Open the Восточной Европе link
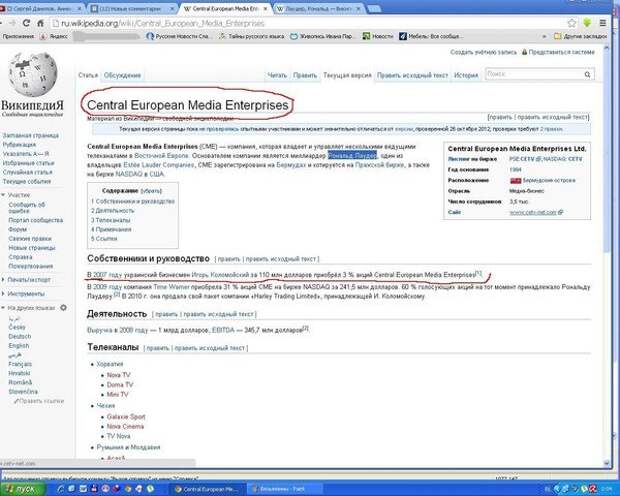Screen dimensions: 620x496 click(161, 155)
